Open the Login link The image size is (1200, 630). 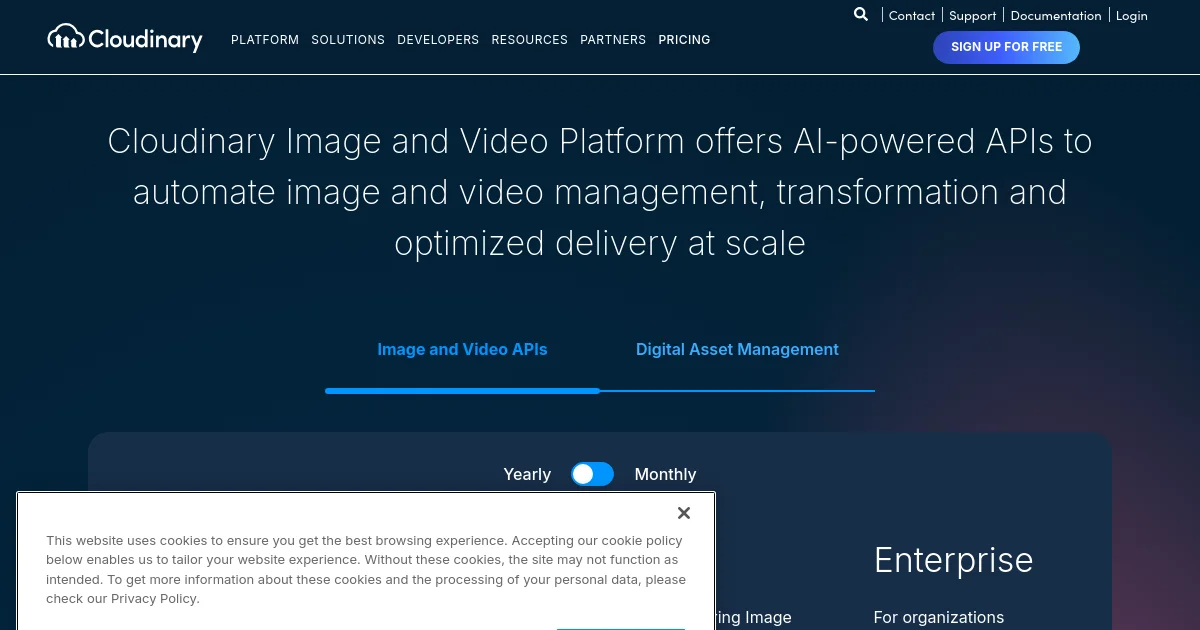(1132, 16)
